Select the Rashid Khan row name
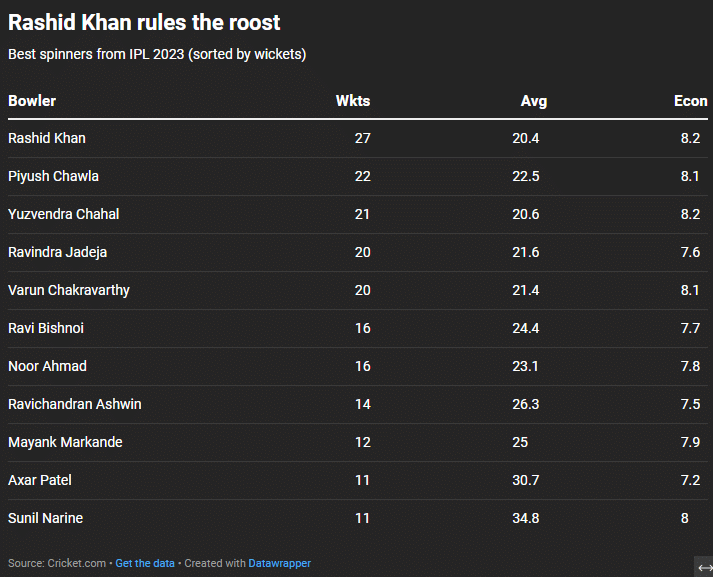Screen dimensions: 713x577 tap(47, 138)
